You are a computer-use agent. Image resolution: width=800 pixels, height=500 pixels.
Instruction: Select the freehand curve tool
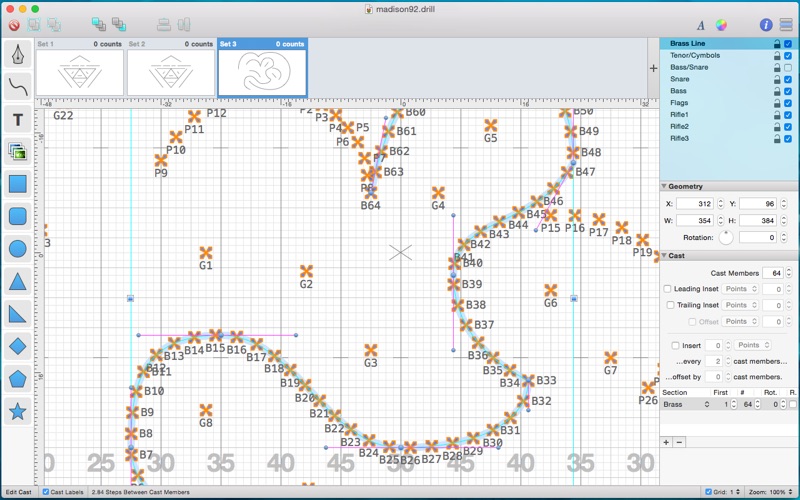(x=18, y=87)
